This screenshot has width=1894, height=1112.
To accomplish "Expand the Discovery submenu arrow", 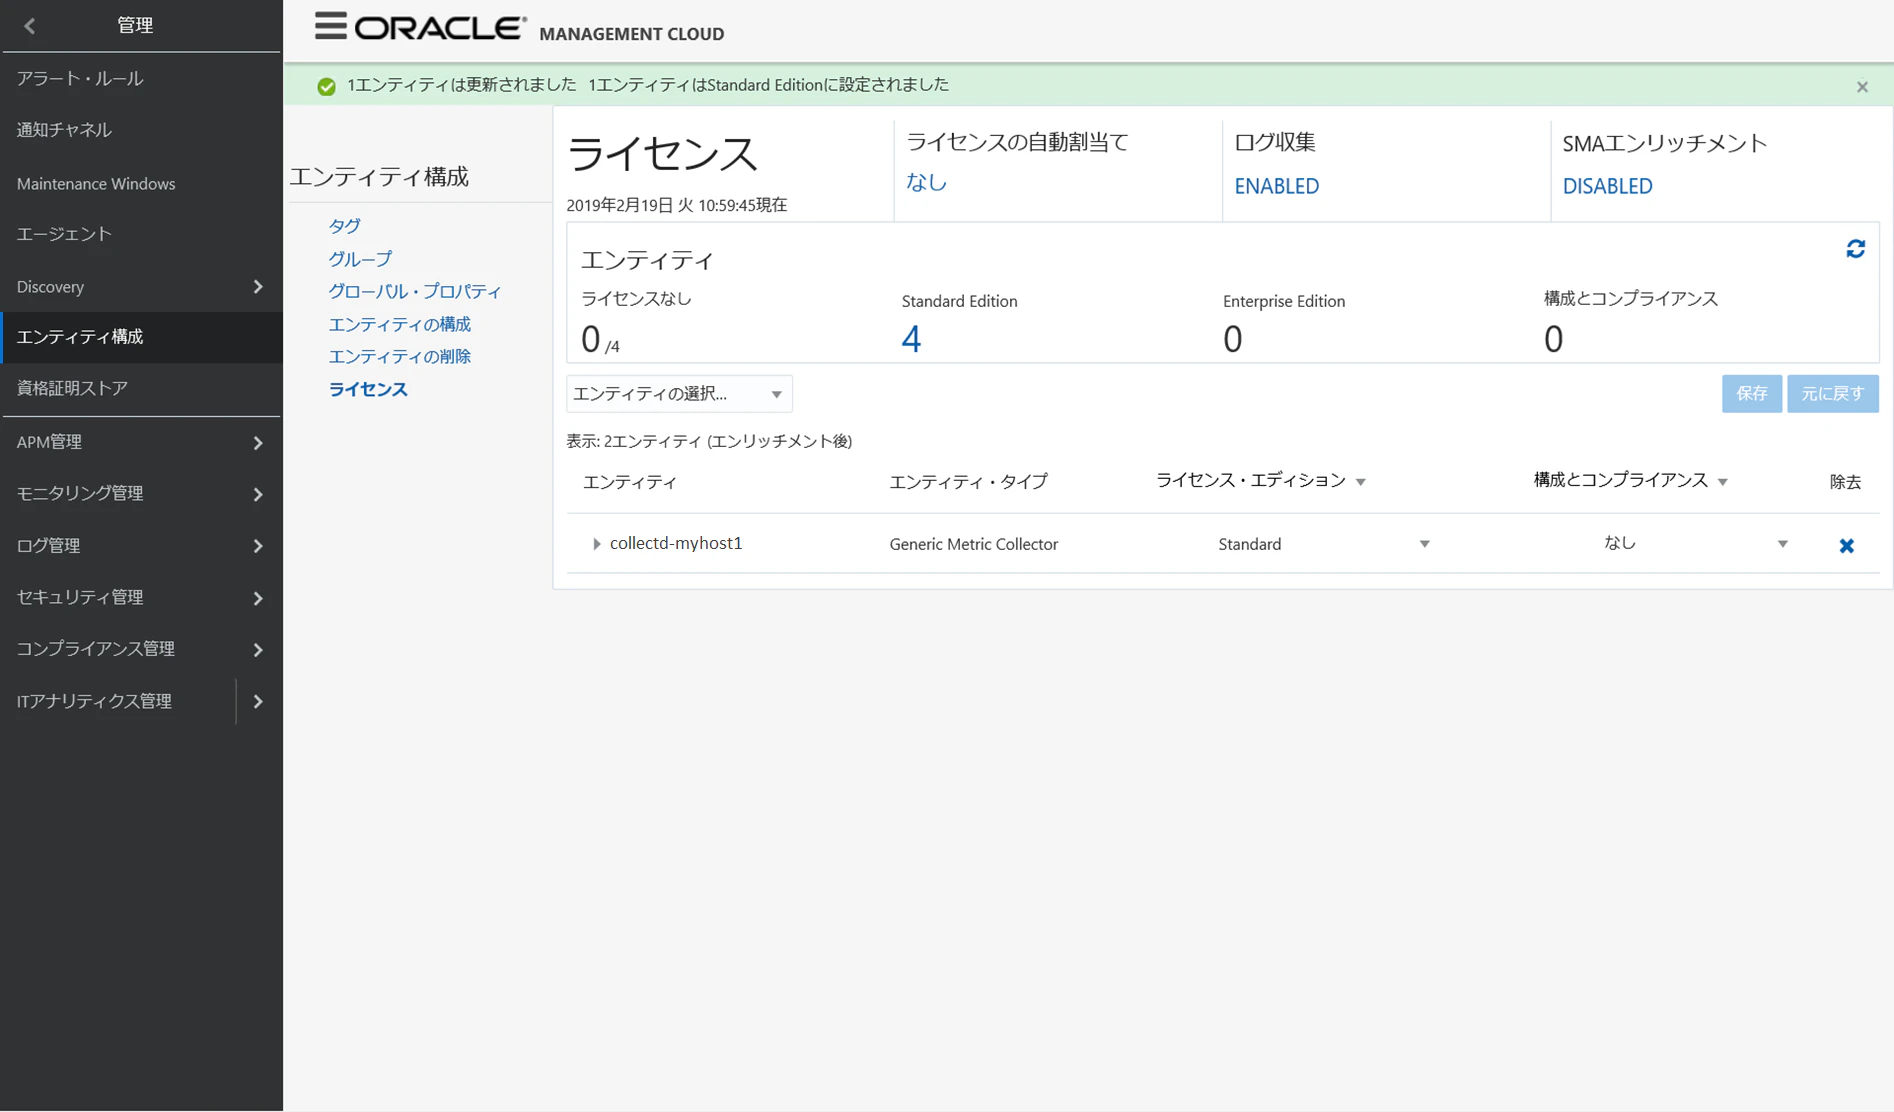I will tap(258, 287).
